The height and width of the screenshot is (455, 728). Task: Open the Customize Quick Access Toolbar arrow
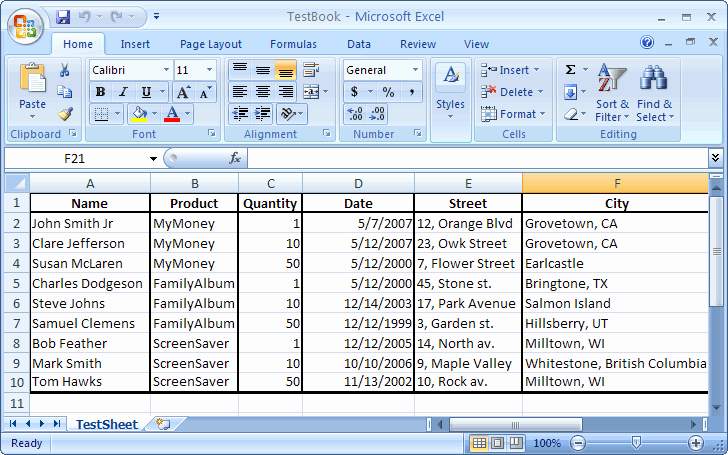(156, 17)
